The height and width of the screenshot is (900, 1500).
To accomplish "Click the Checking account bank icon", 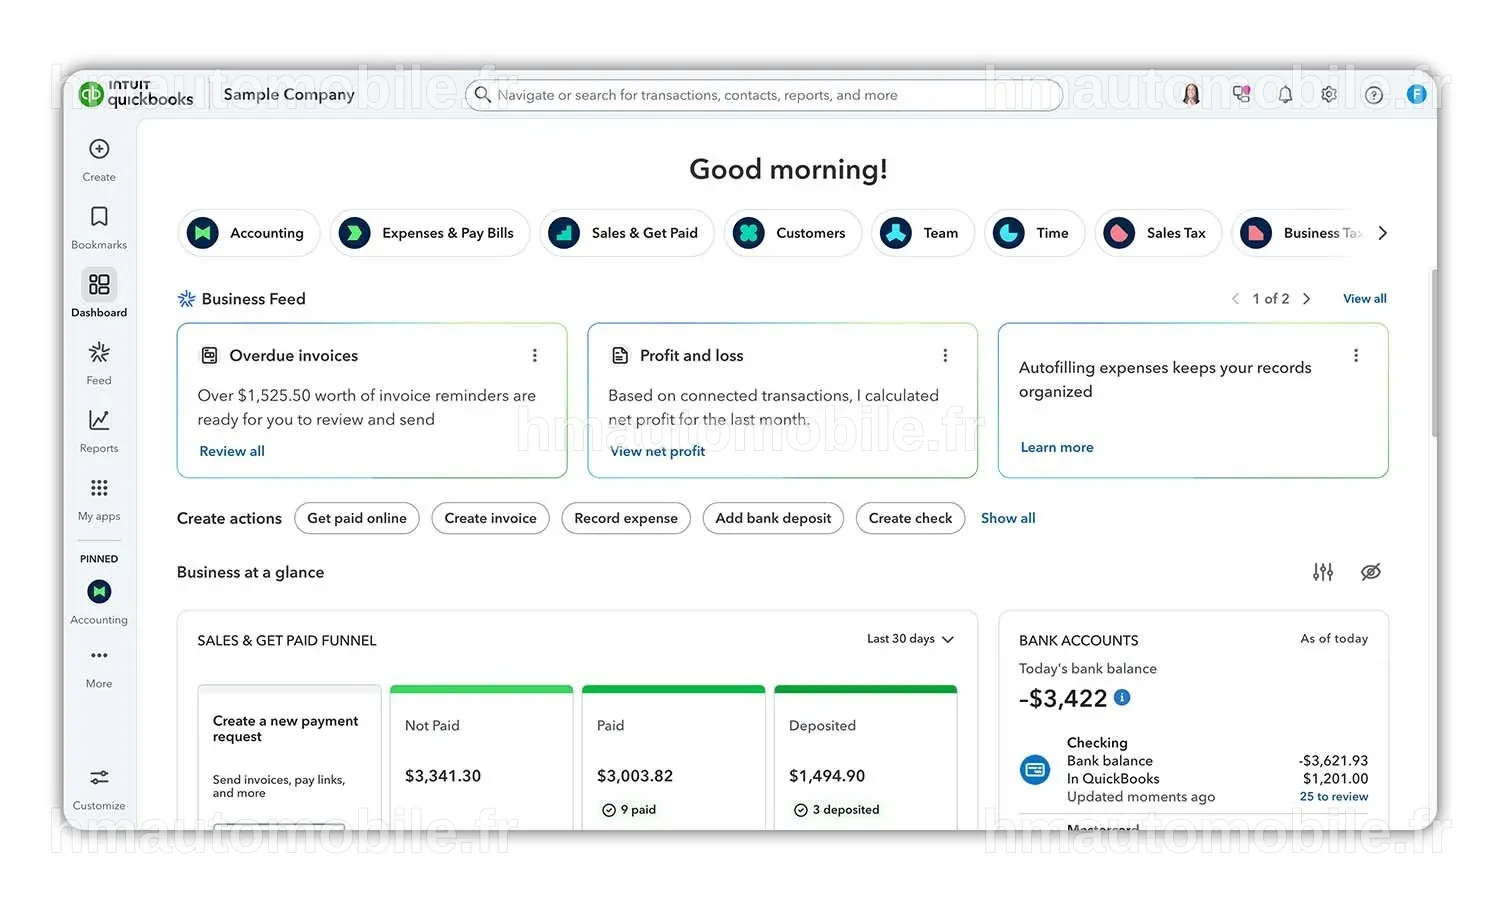I will 1035,770.
